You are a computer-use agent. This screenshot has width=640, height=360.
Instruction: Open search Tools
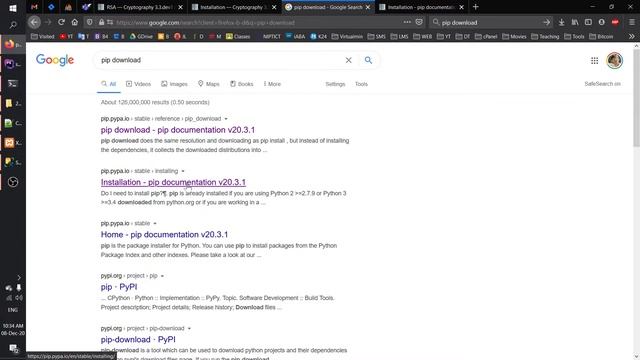point(361,84)
